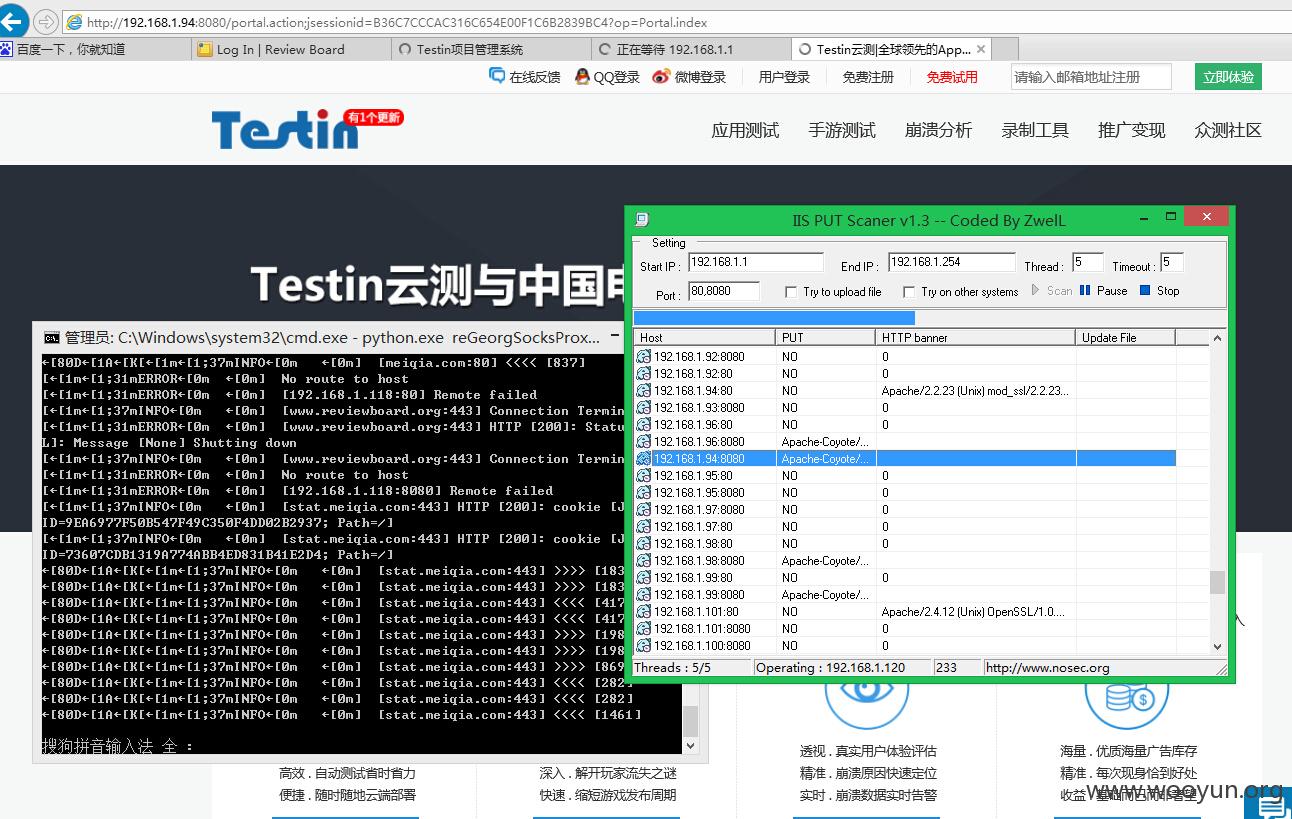The height and width of the screenshot is (819, 1292).
Task: Click the host icon for 192.168.1.94:80
Action: pos(644,390)
